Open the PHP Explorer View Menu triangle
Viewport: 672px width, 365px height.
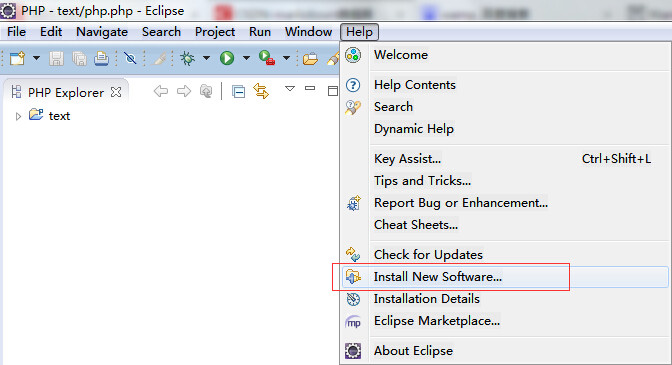coord(290,89)
